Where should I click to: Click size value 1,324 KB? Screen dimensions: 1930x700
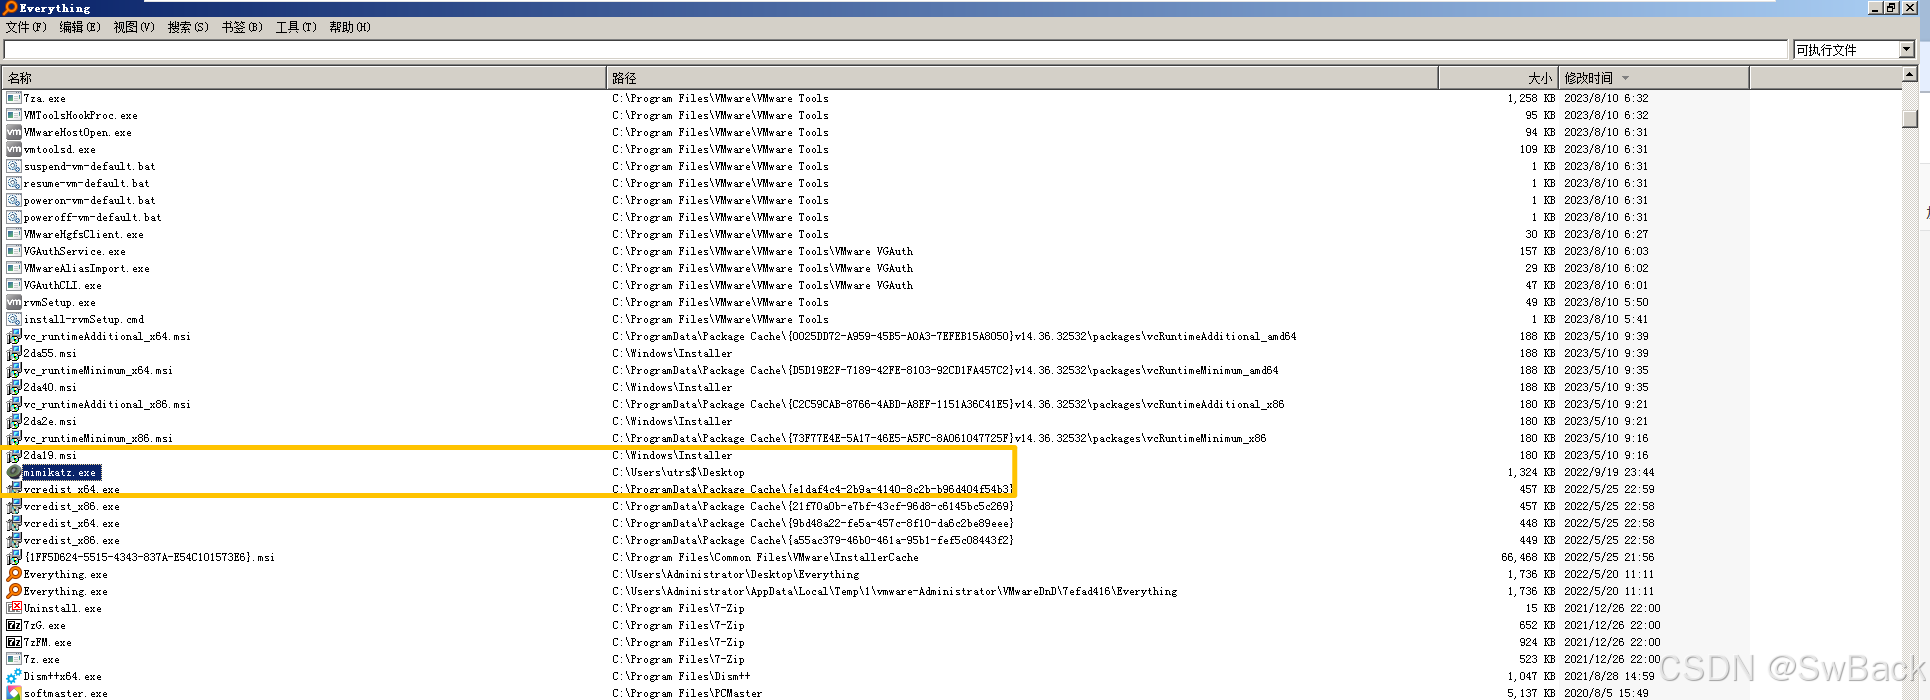(1531, 472)
